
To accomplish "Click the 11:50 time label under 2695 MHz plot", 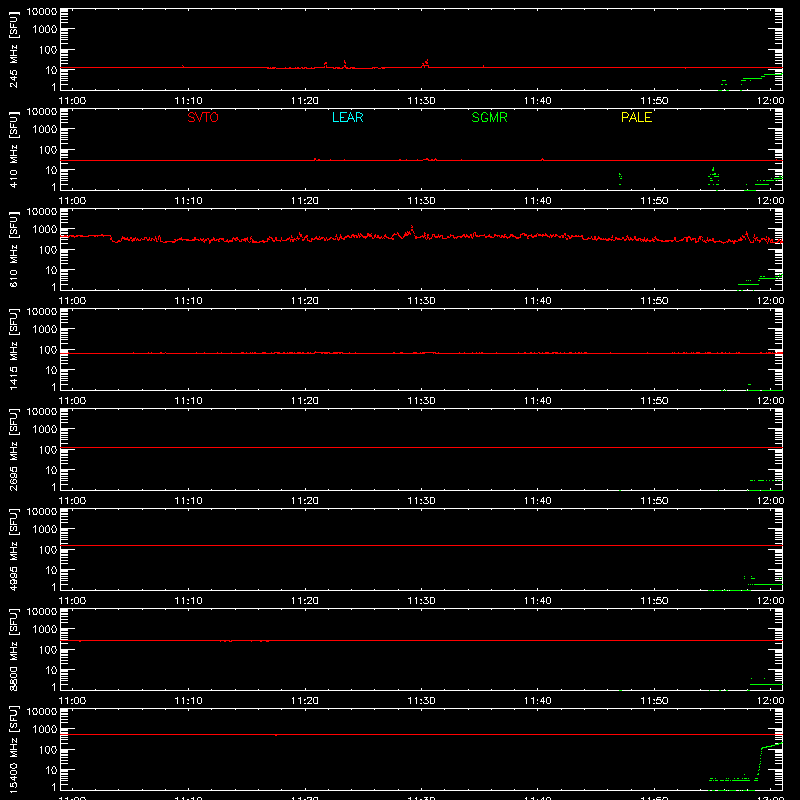I will 654,501.
